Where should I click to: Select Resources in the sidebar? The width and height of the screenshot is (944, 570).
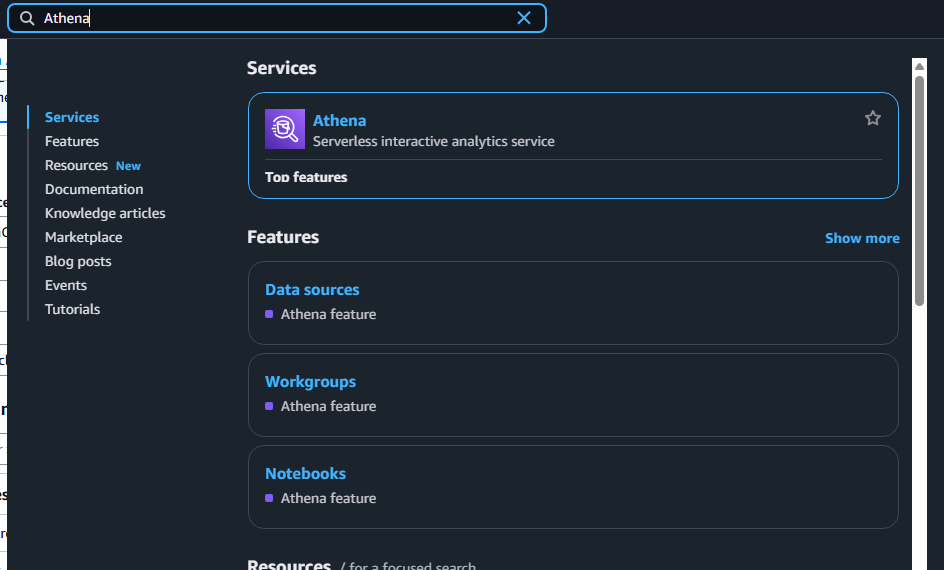[76, 166]
